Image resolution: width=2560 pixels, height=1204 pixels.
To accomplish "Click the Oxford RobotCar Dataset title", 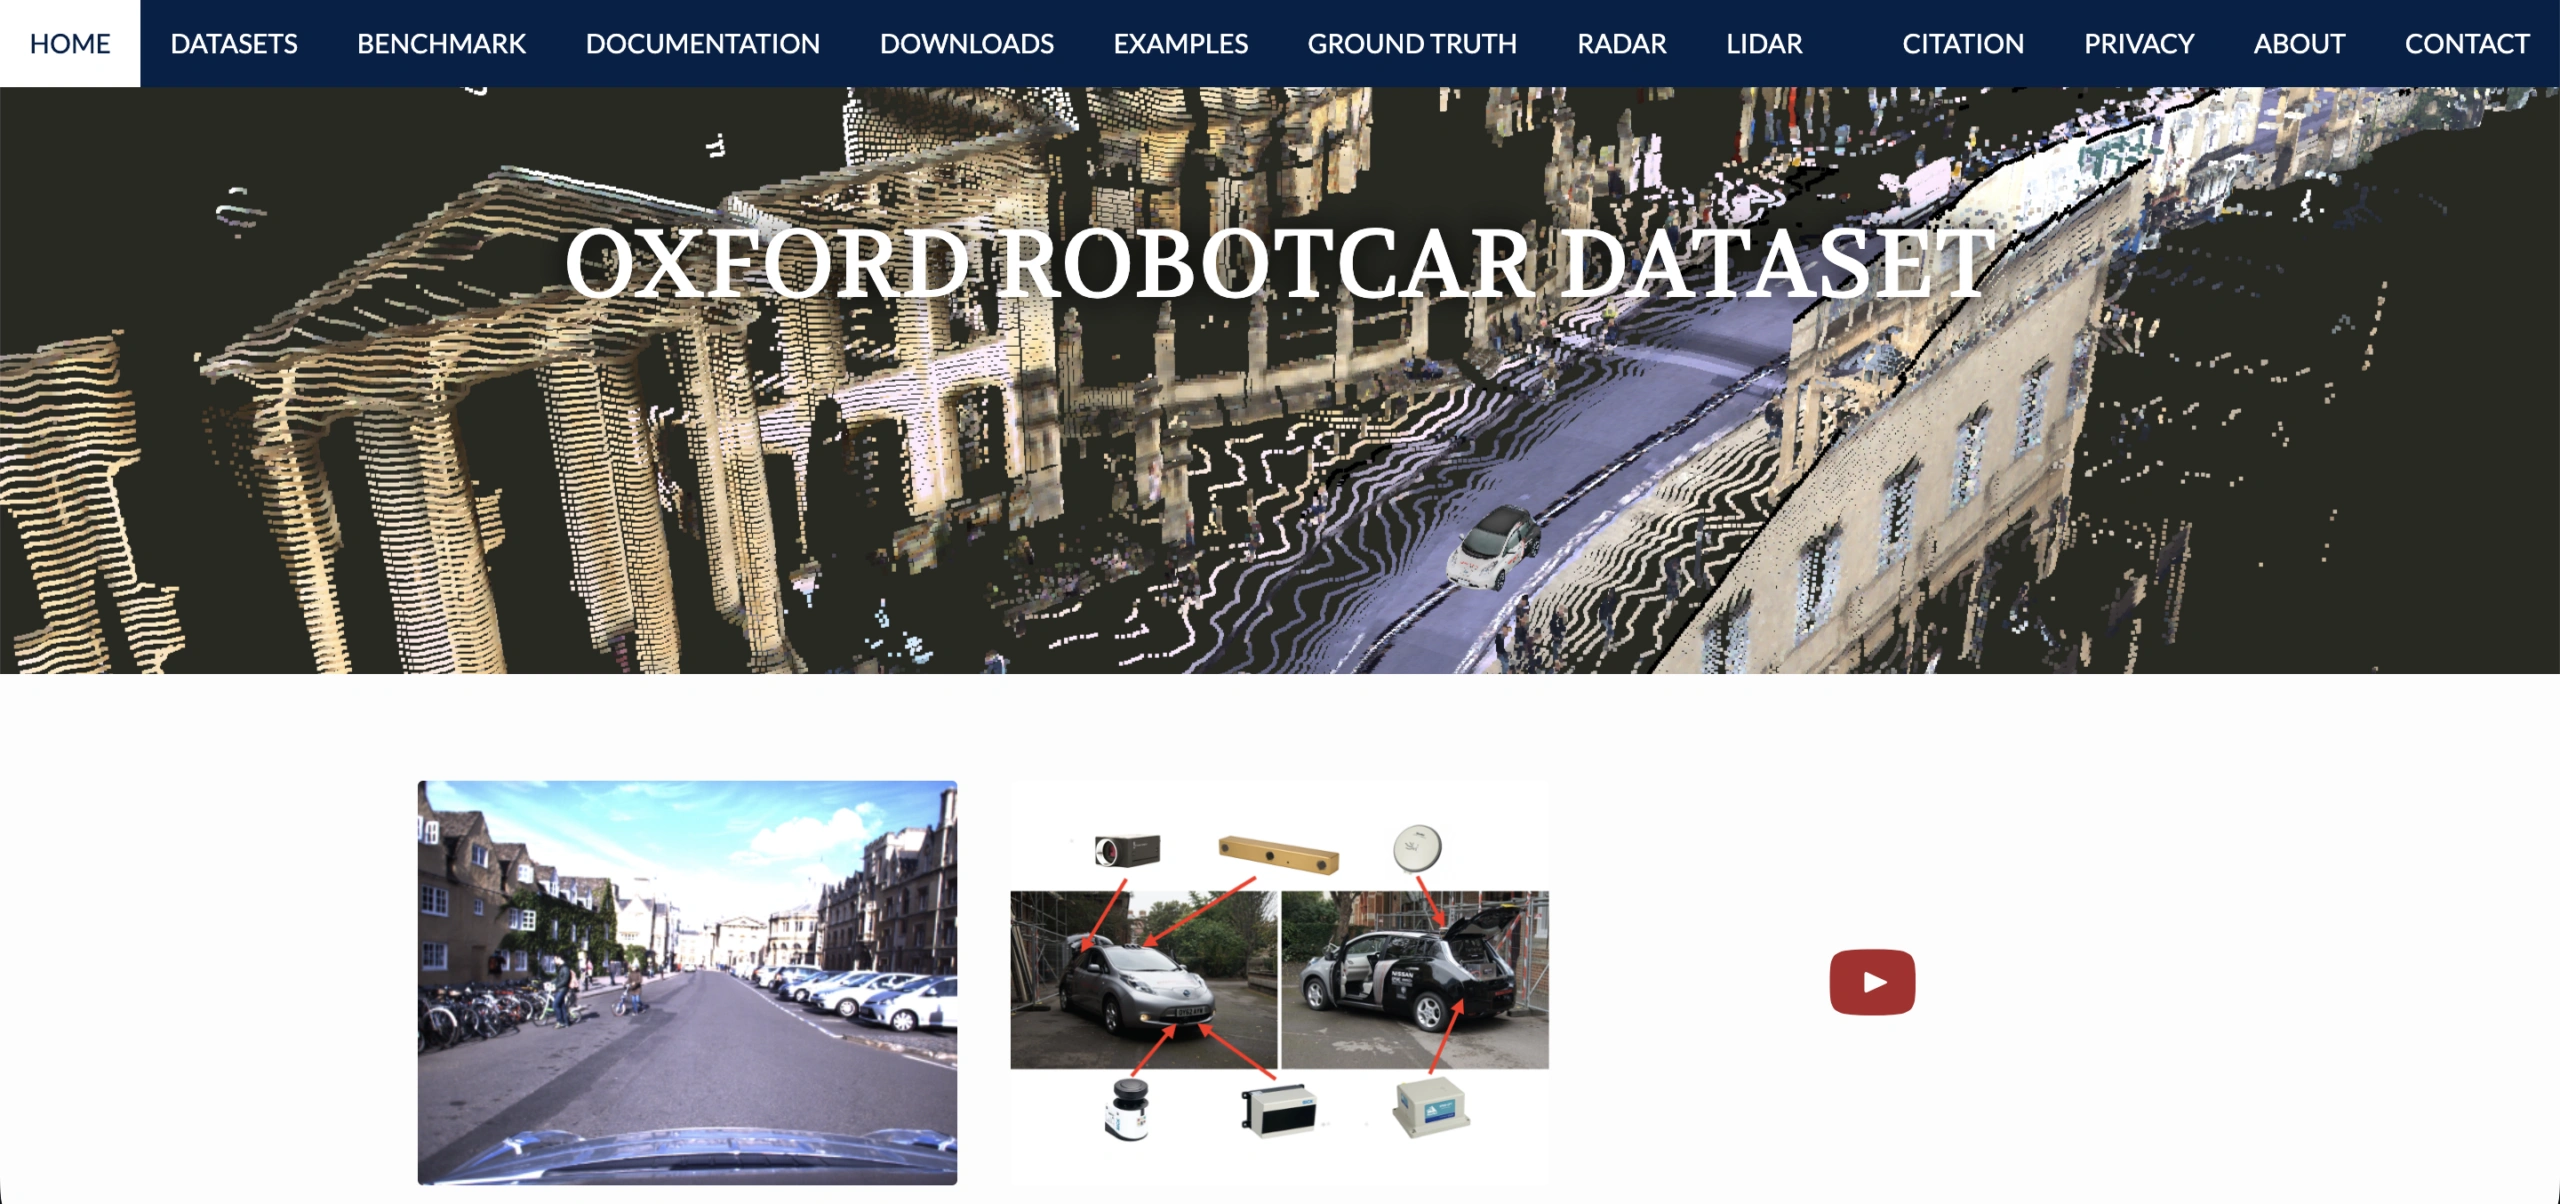I will 1279,263.
